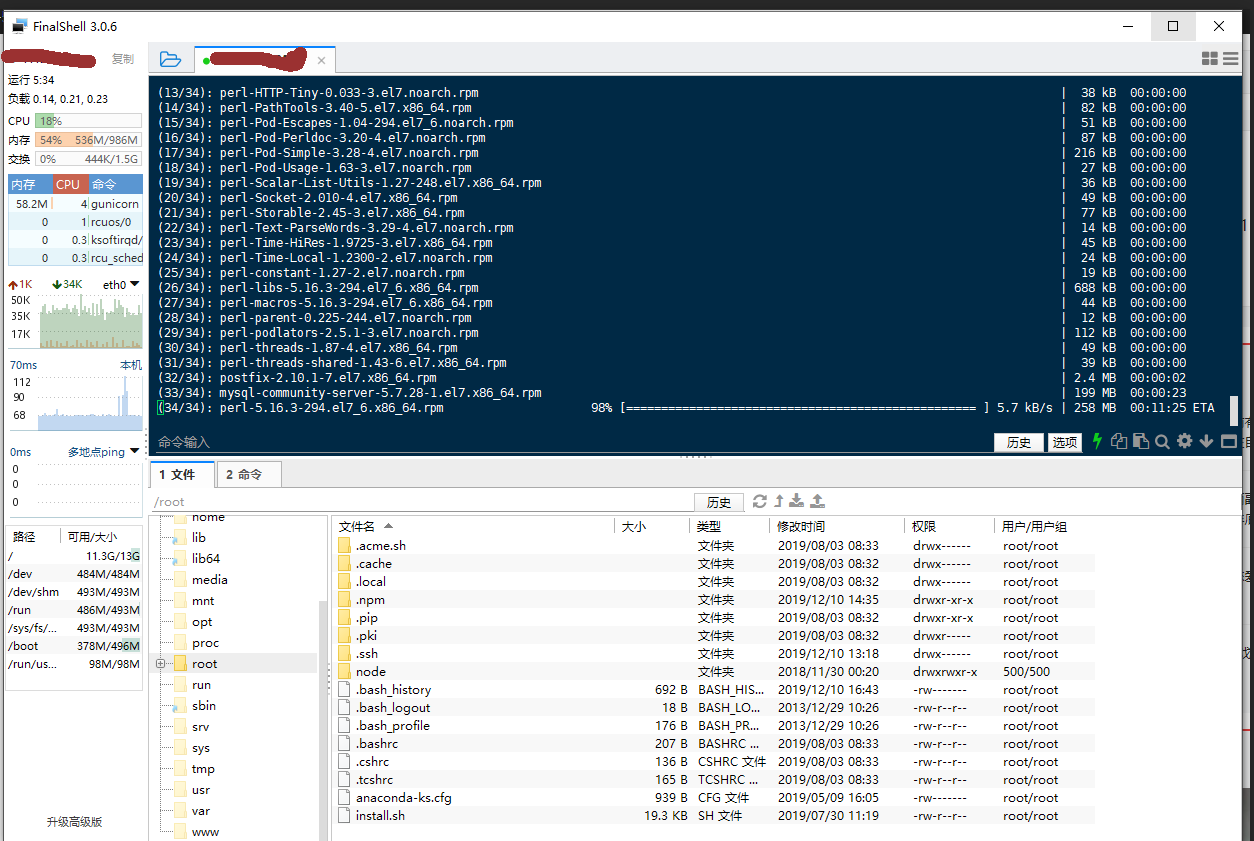Click the 历史 button in the terminal toolbar
Viewport: 1254px width, 841px height.
tap(1019, 442)
